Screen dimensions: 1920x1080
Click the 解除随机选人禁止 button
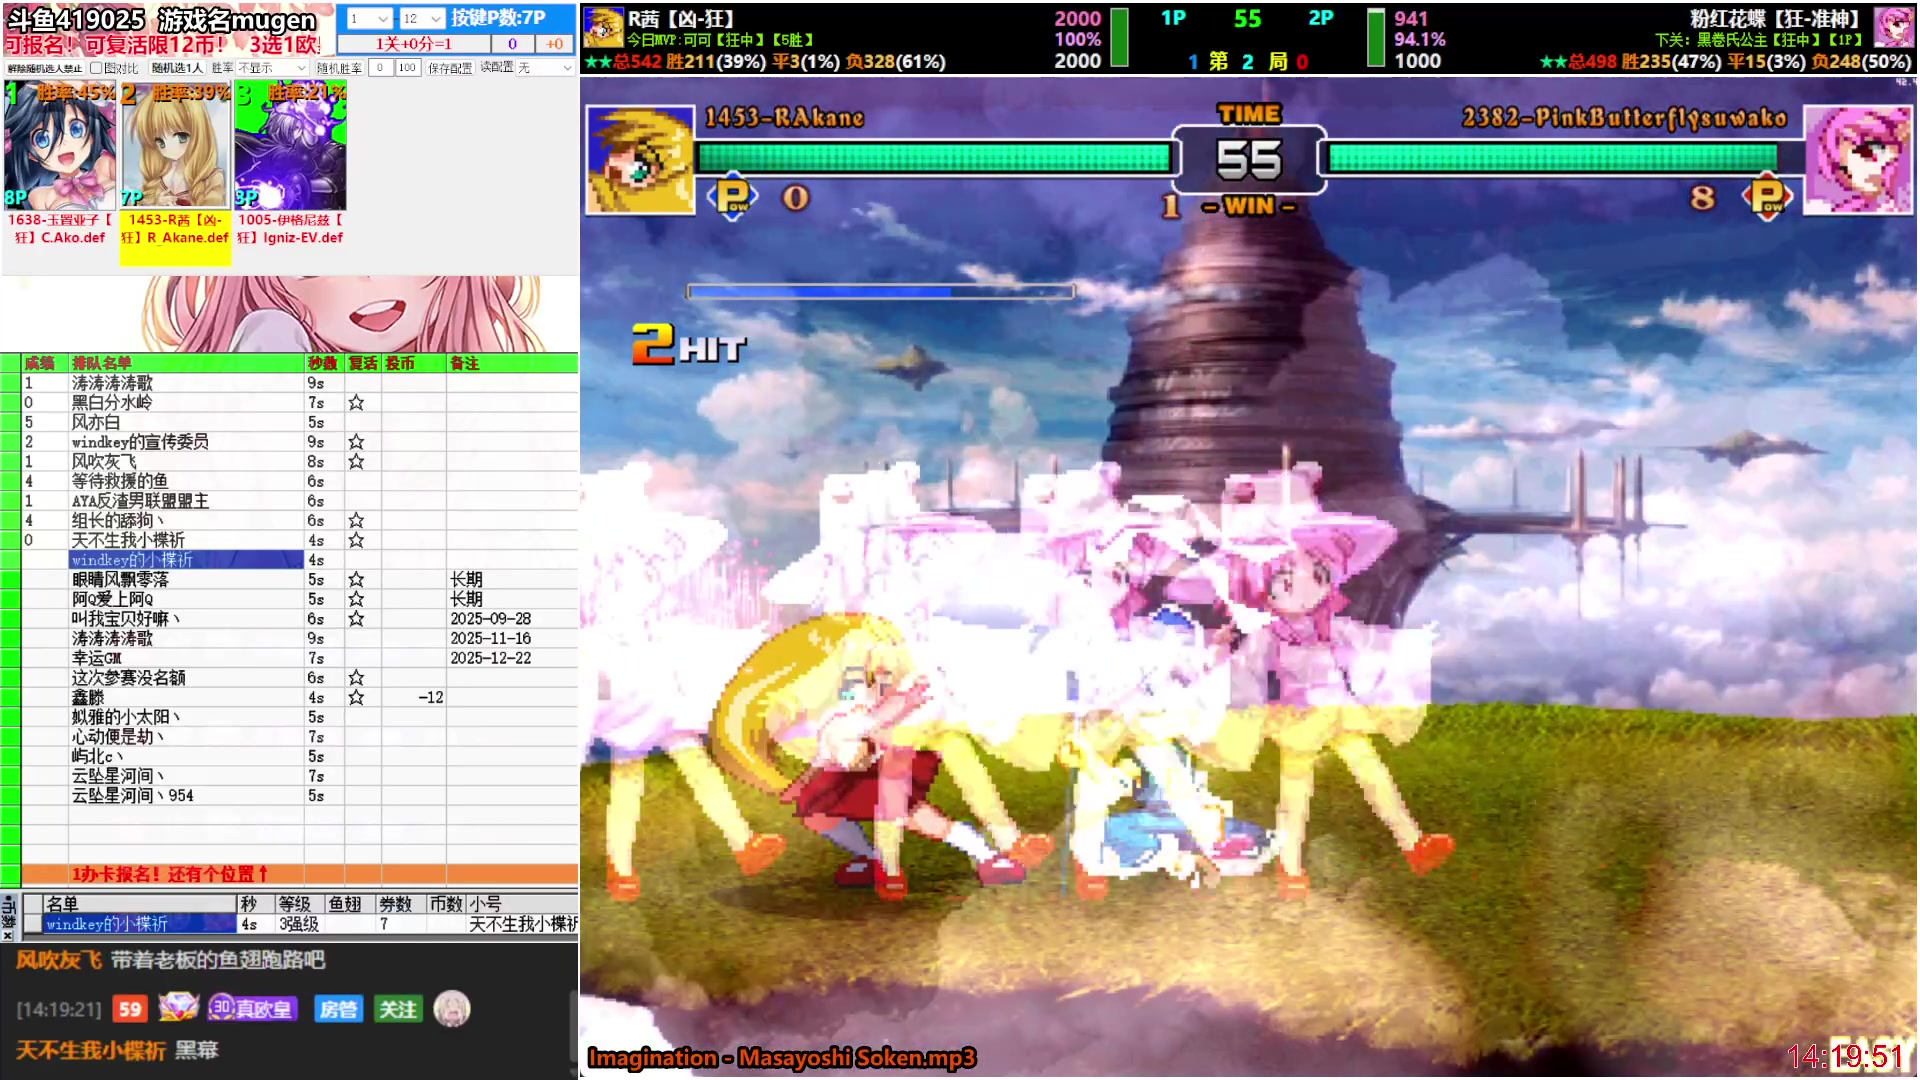(x=44, y=68)
